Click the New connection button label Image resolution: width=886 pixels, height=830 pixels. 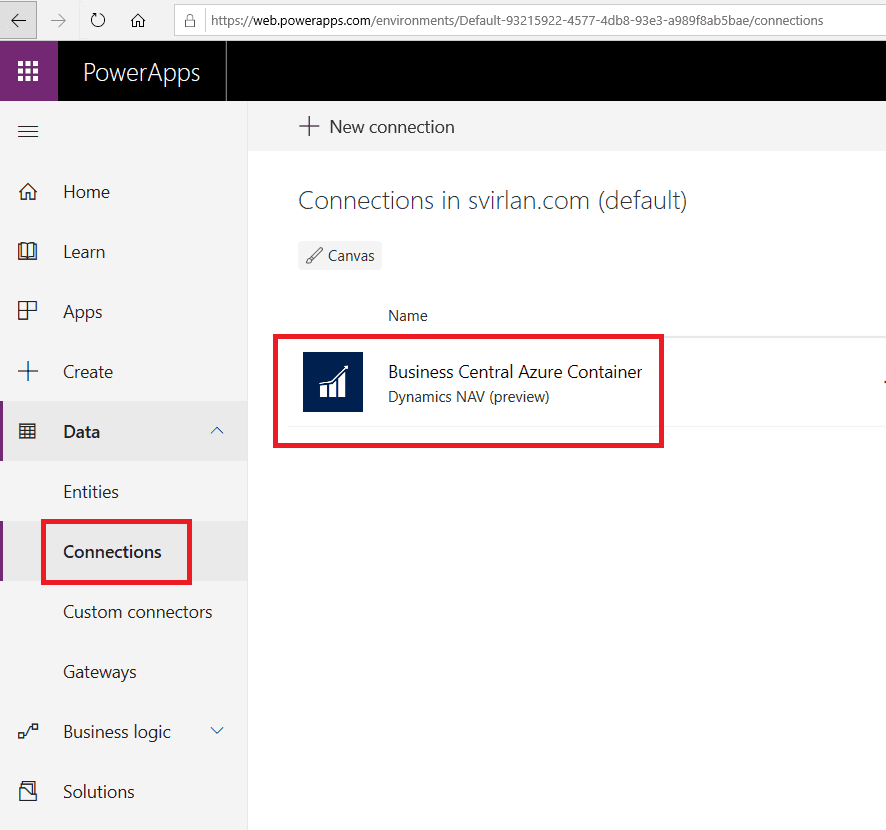(392, 127)
